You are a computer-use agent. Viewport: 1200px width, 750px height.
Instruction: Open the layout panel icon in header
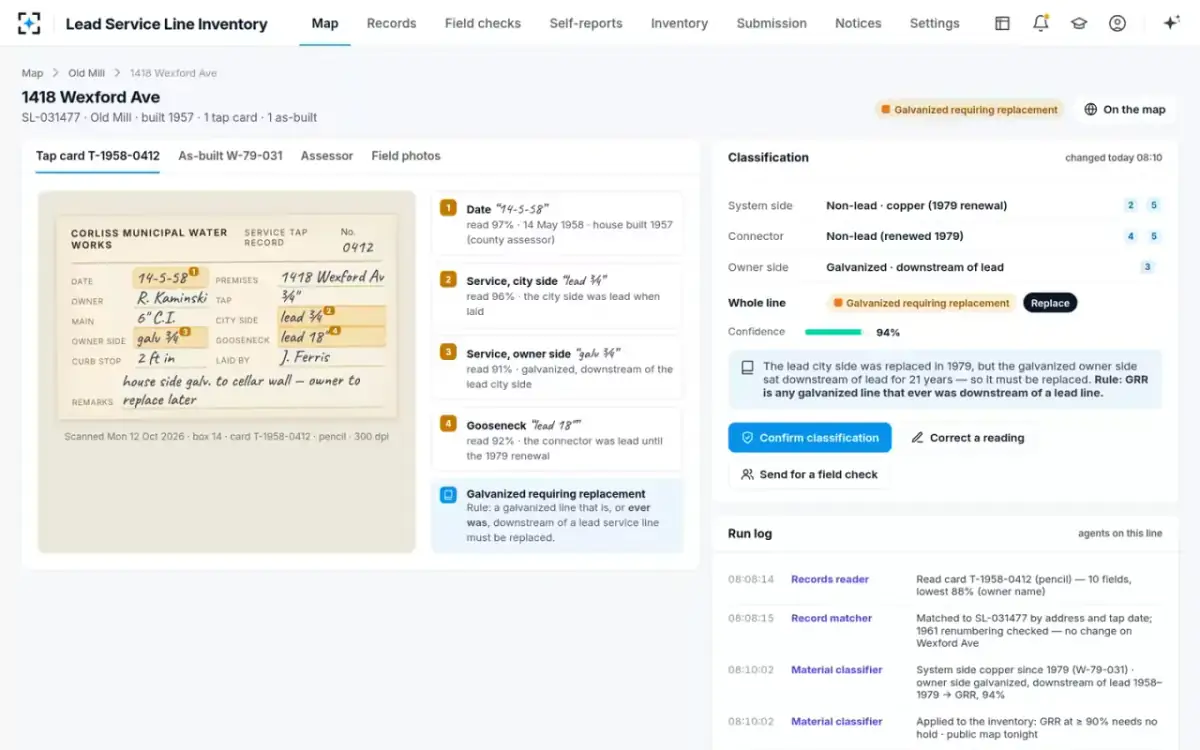(1002, 23)
